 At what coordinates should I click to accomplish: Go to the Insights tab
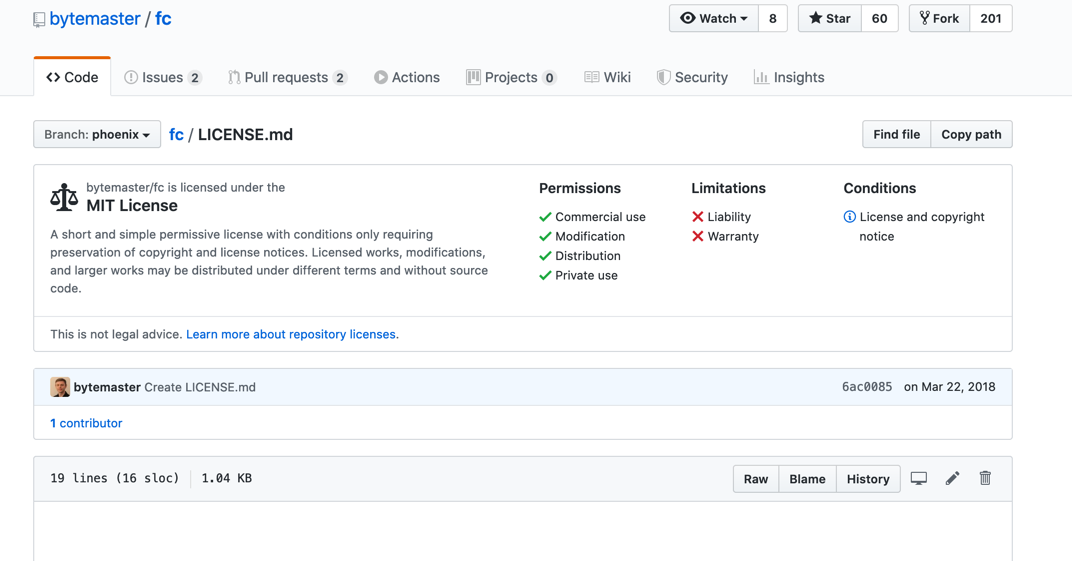[x=789, y=77]
